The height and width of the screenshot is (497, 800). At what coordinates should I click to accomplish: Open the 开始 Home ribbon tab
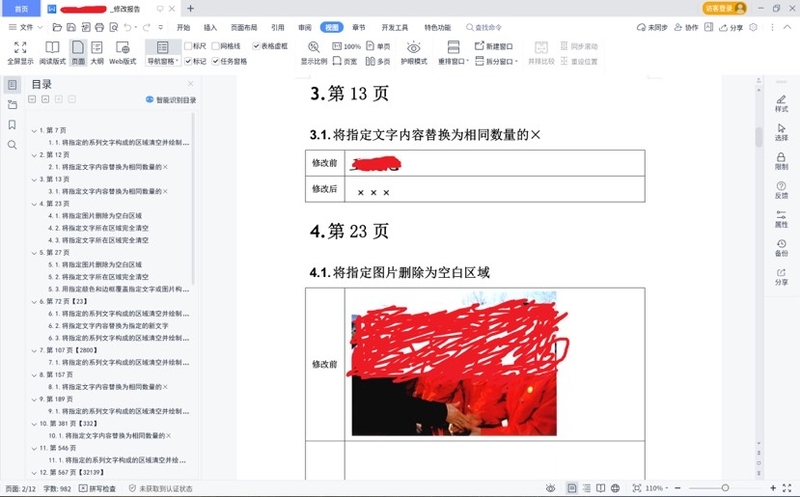183,27
